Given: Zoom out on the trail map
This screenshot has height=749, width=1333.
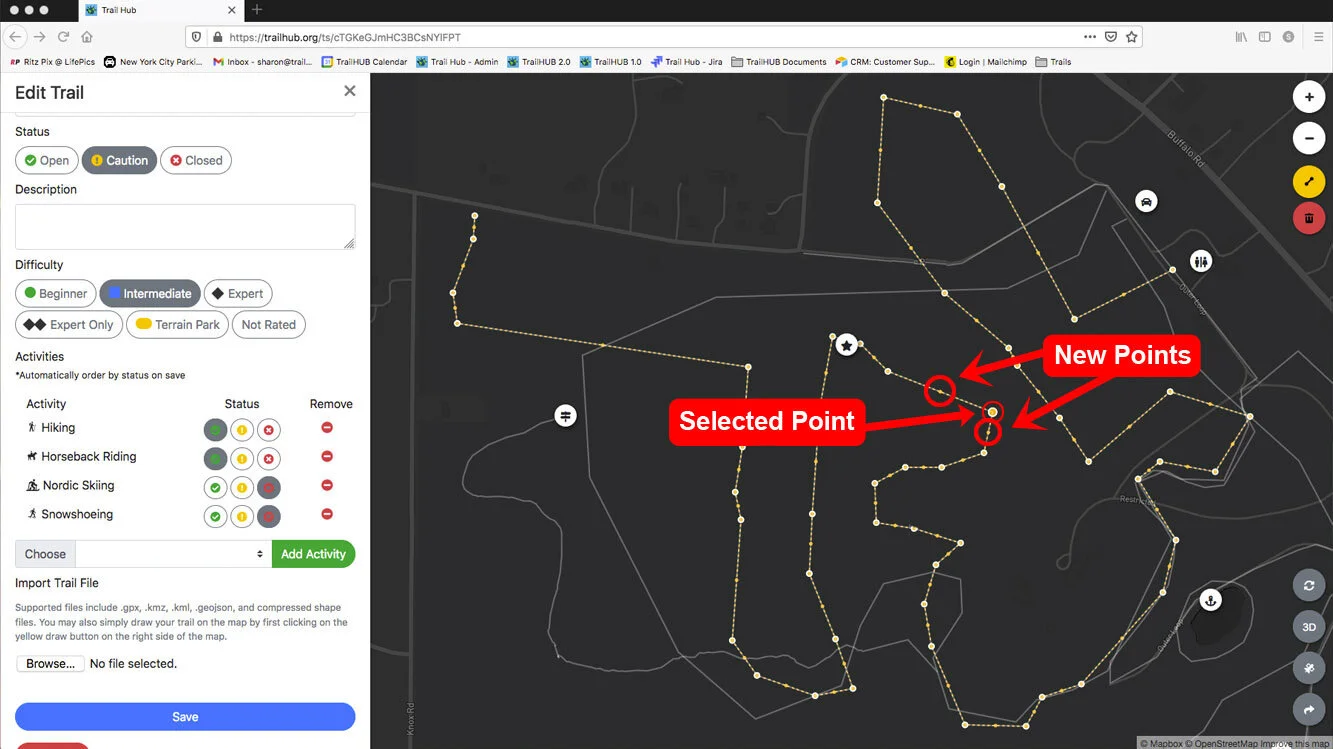Looking at the screenshot, I should point(1309,138).
